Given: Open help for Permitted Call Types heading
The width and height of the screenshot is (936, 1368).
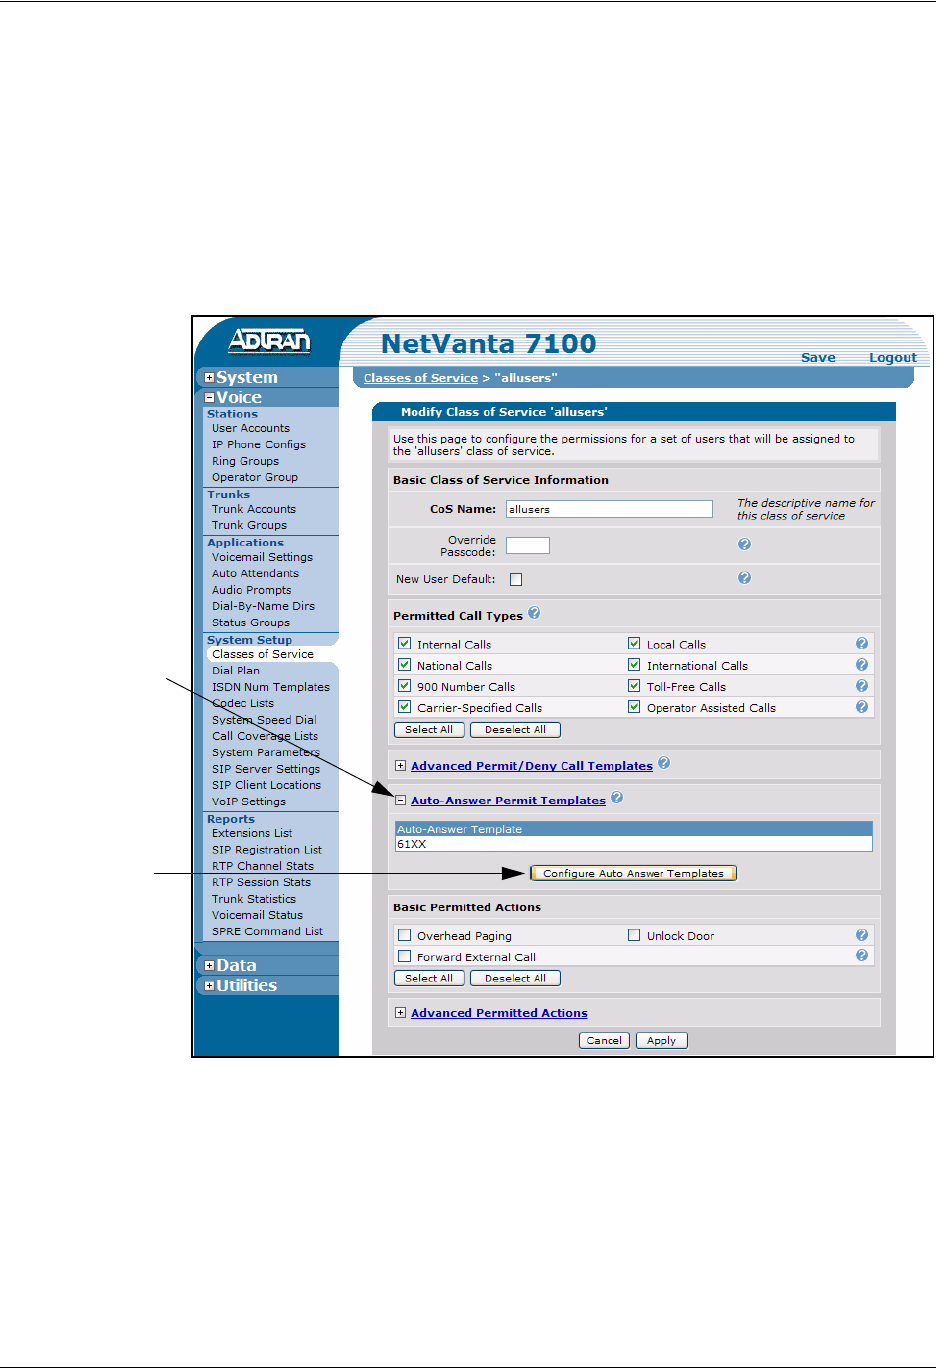Looking at the screenshot, I should click(x=534, y=613).
